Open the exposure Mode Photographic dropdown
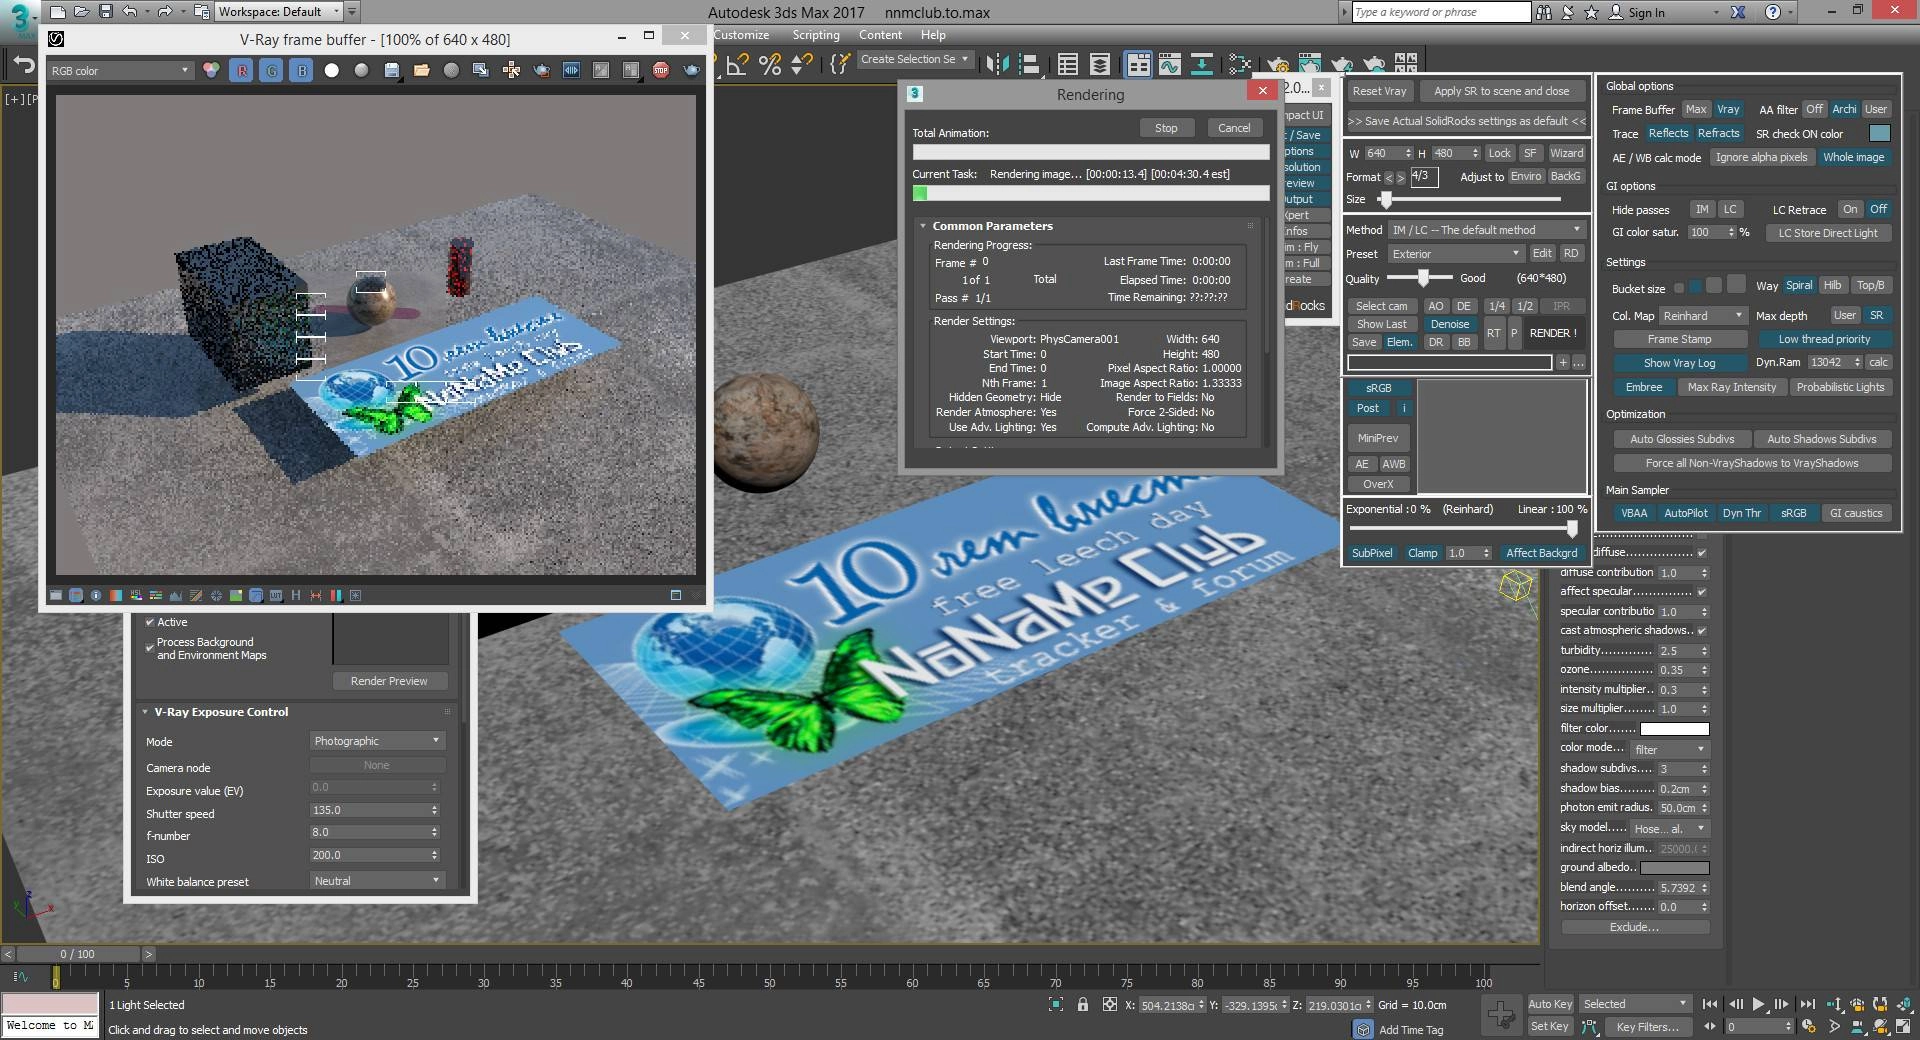 377,741
